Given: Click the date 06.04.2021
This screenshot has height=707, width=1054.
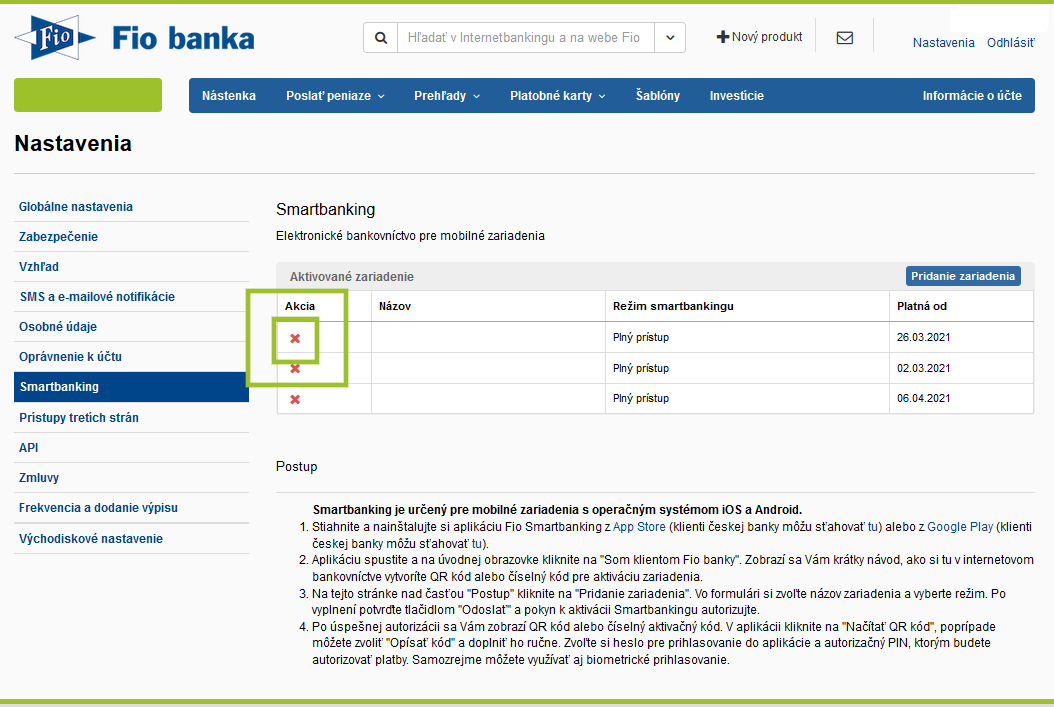Looking at the screenshot, I should [924, 399].
